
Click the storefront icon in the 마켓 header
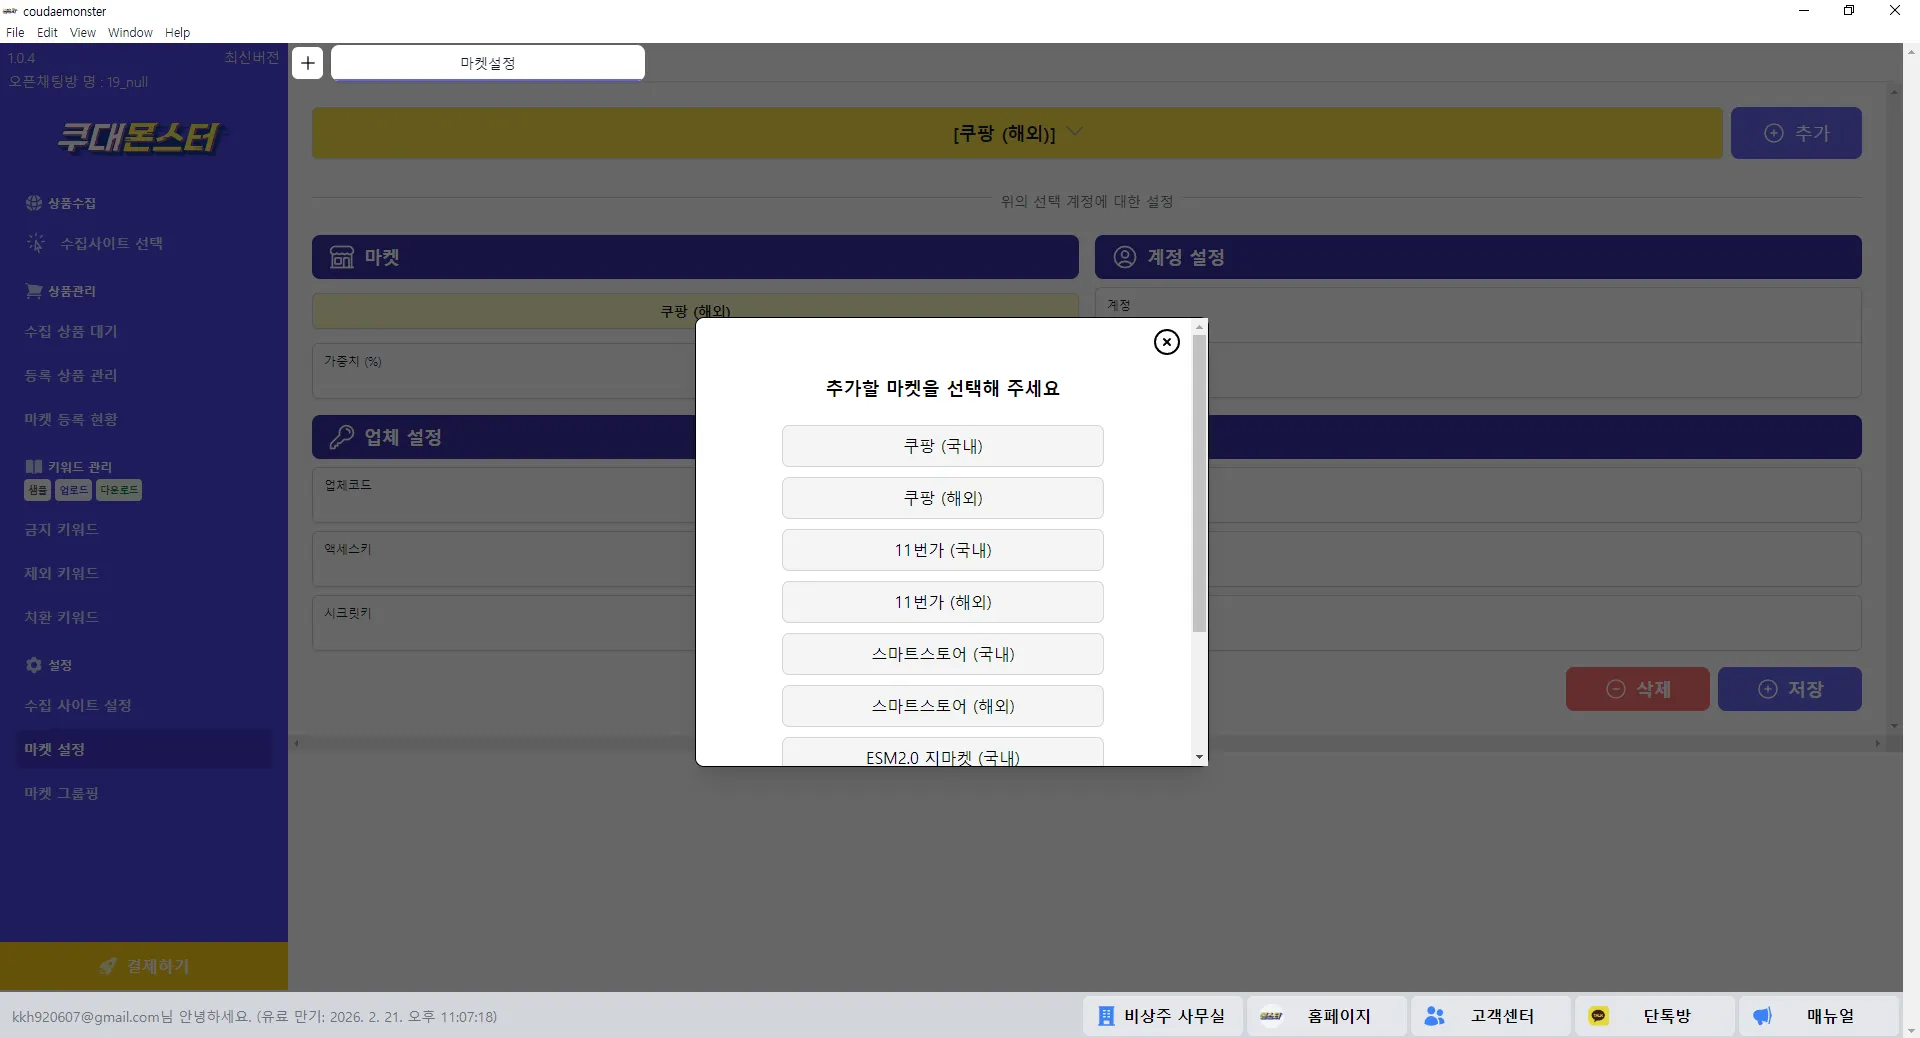click(342, 257)
